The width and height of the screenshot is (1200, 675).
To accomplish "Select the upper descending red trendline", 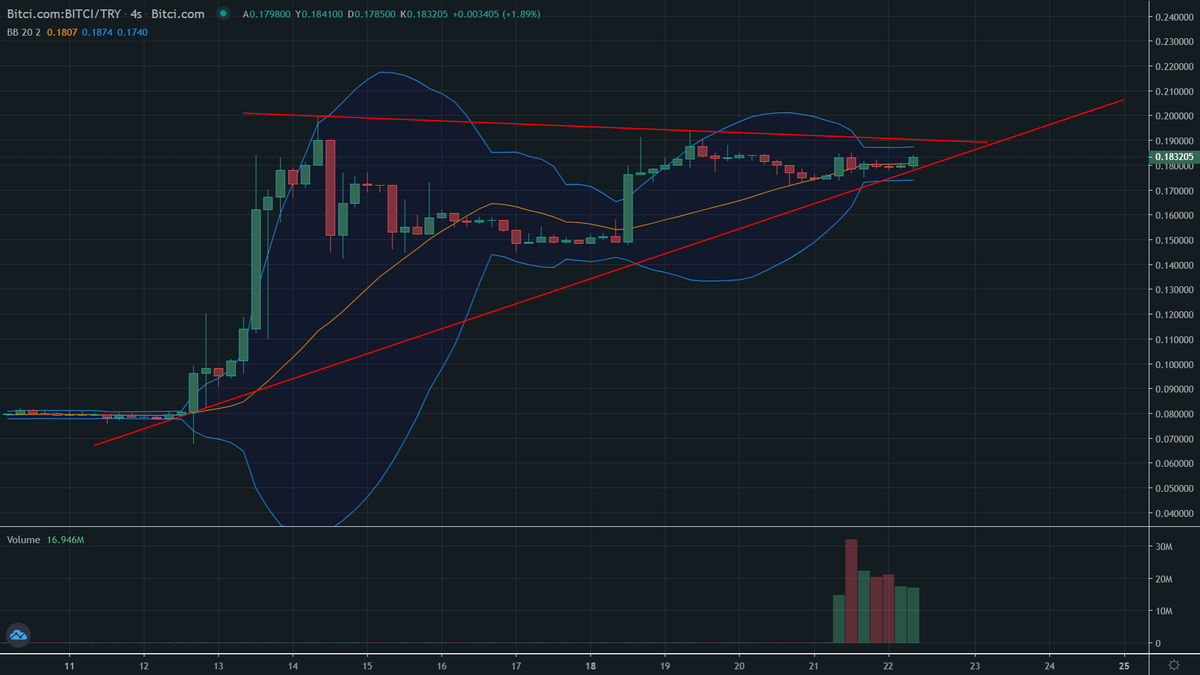I will tap(615, 127).
